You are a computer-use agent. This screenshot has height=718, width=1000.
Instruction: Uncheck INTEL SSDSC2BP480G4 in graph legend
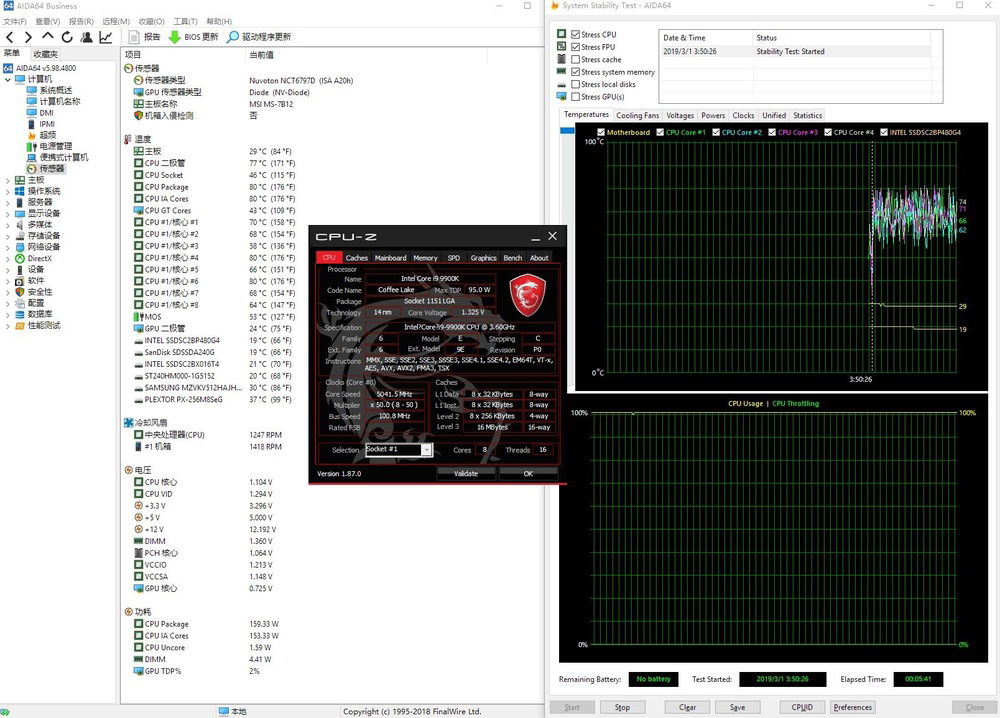point(884,132)
